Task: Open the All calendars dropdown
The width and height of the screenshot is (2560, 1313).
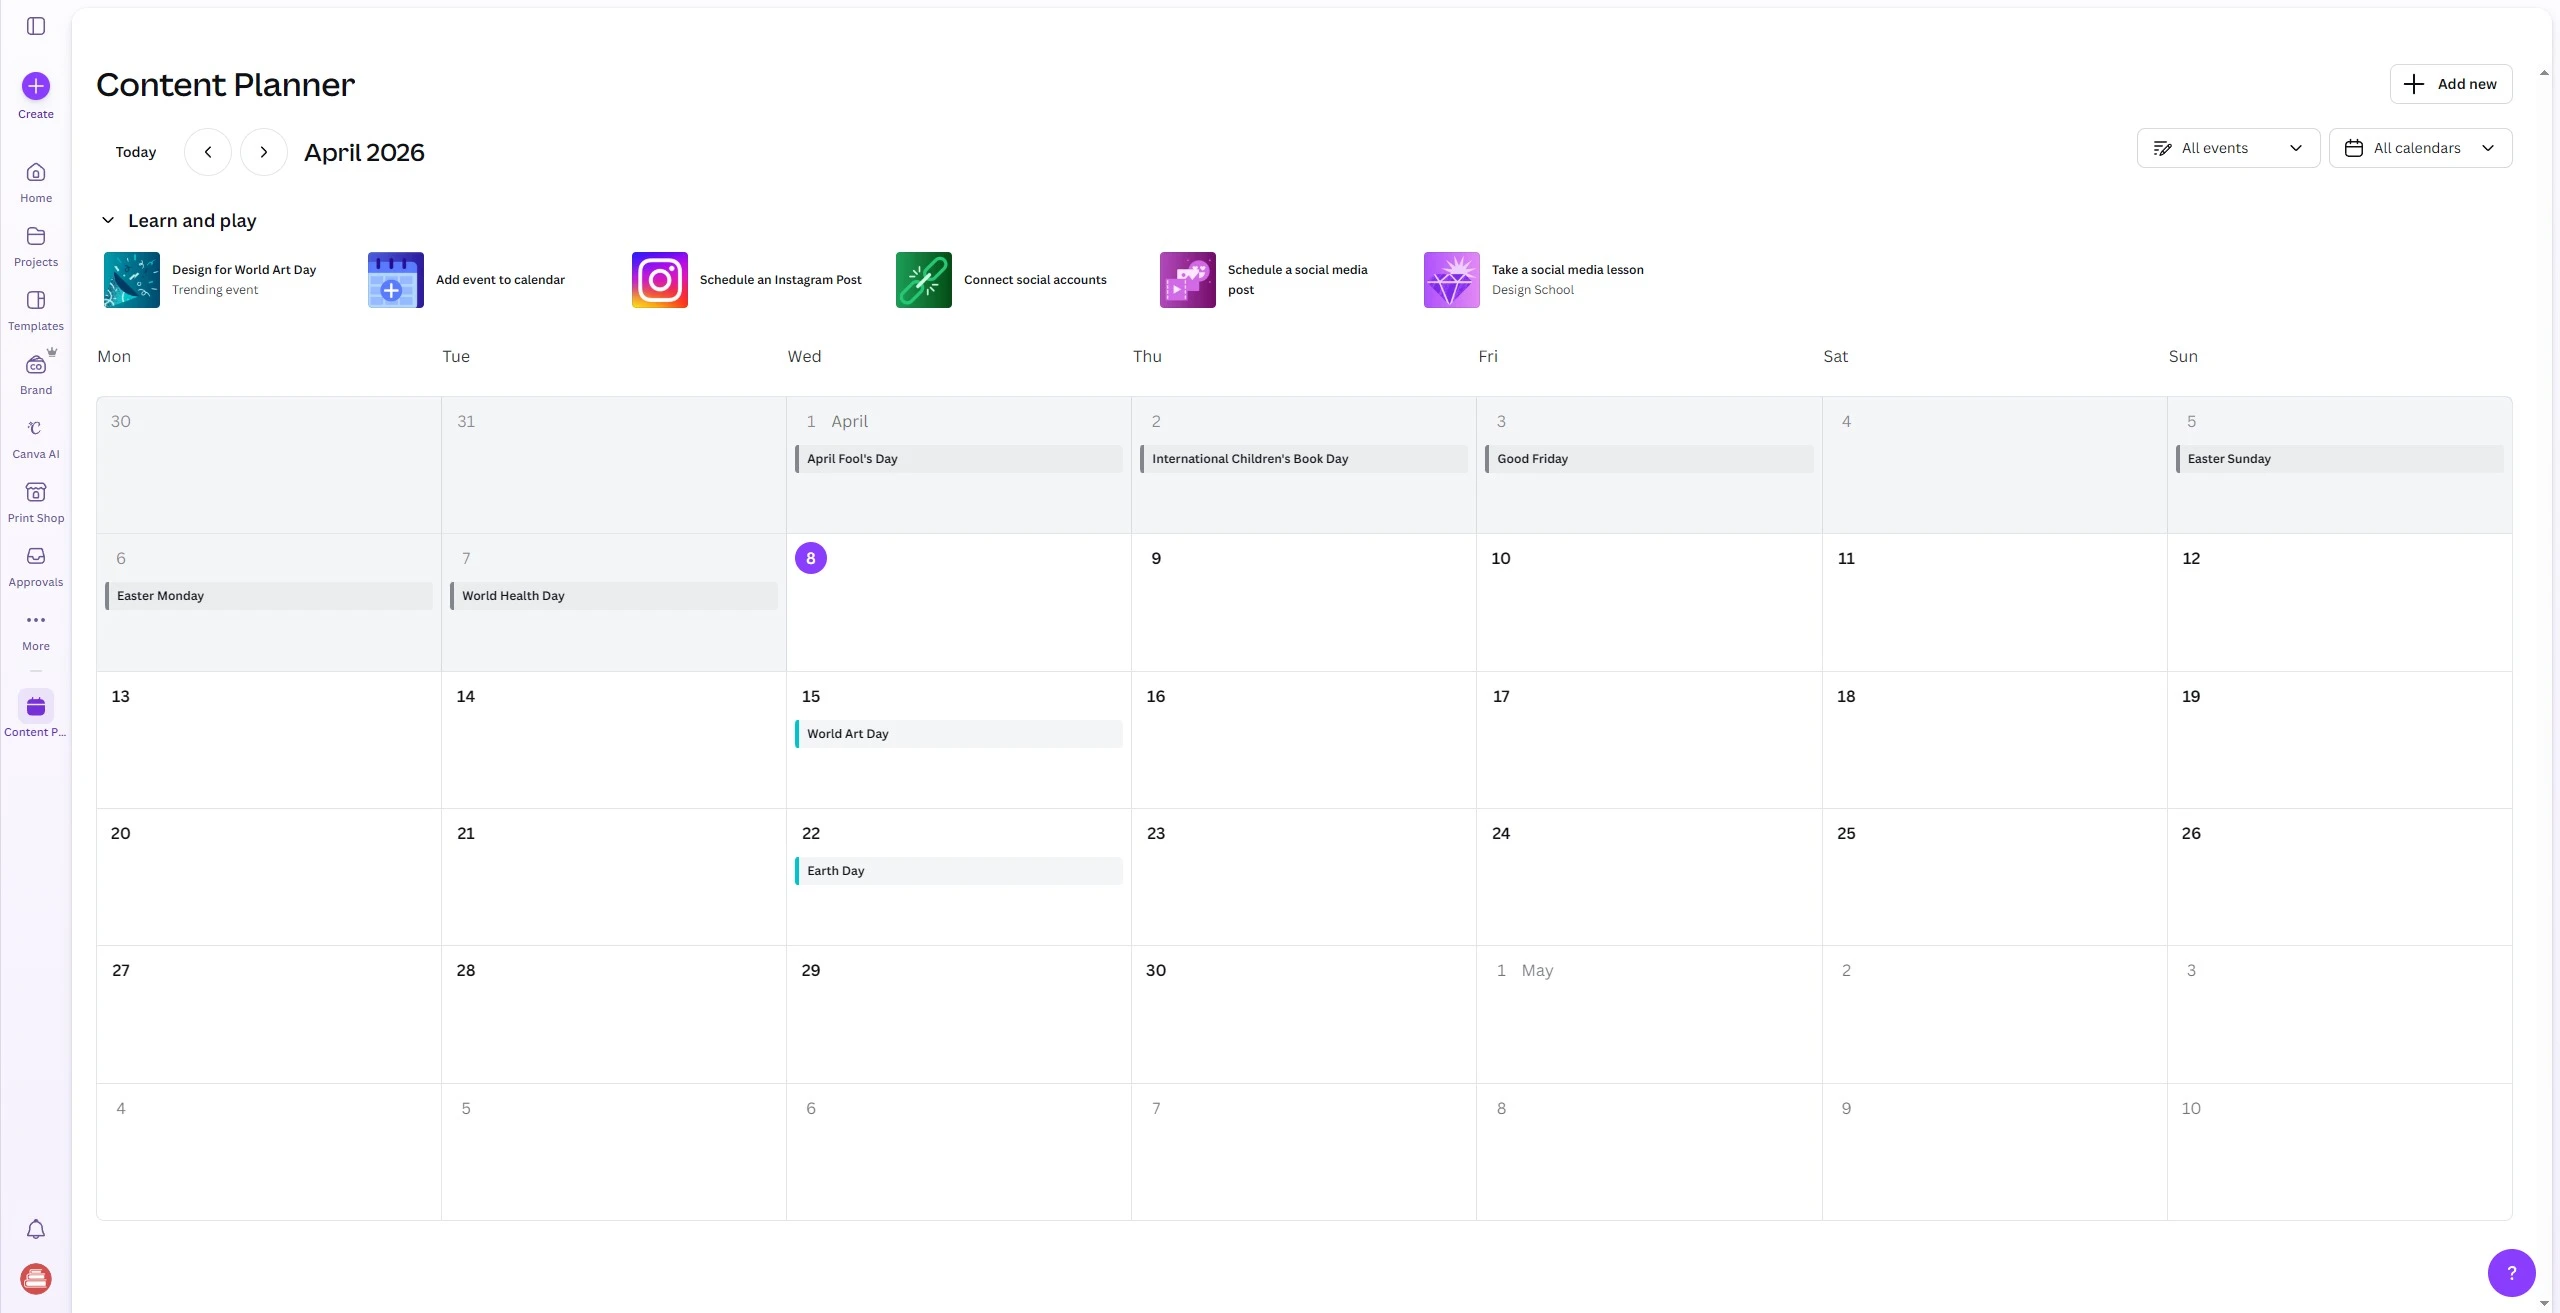Action: 2421,147
